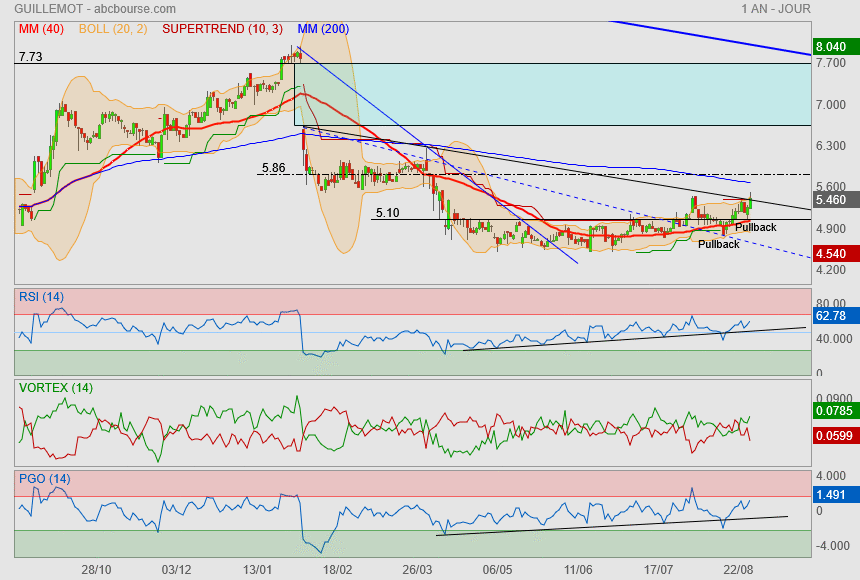Image resolution: width=860 pixels, height=580 pixels.
Task: Select the red 0.0599 vortex value tag
Action: (x=834, y=435)
